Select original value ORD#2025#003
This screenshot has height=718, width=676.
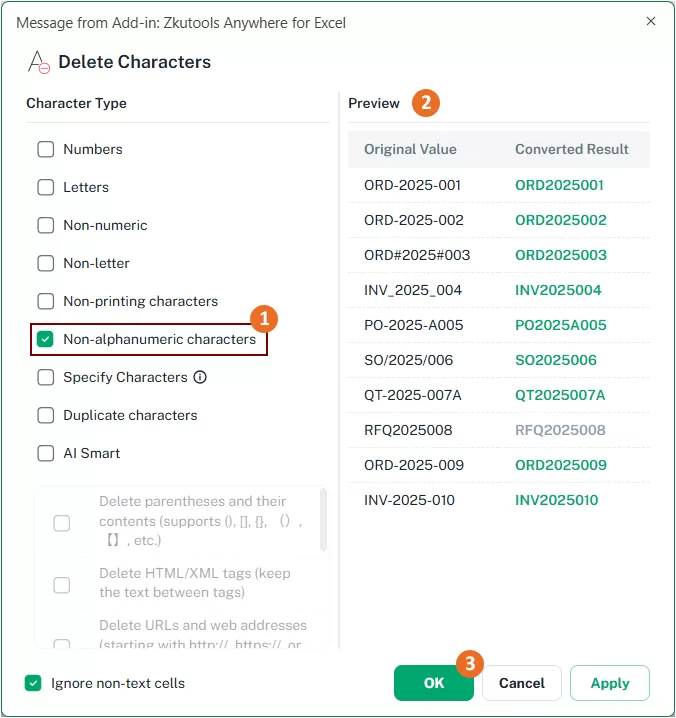417,255
